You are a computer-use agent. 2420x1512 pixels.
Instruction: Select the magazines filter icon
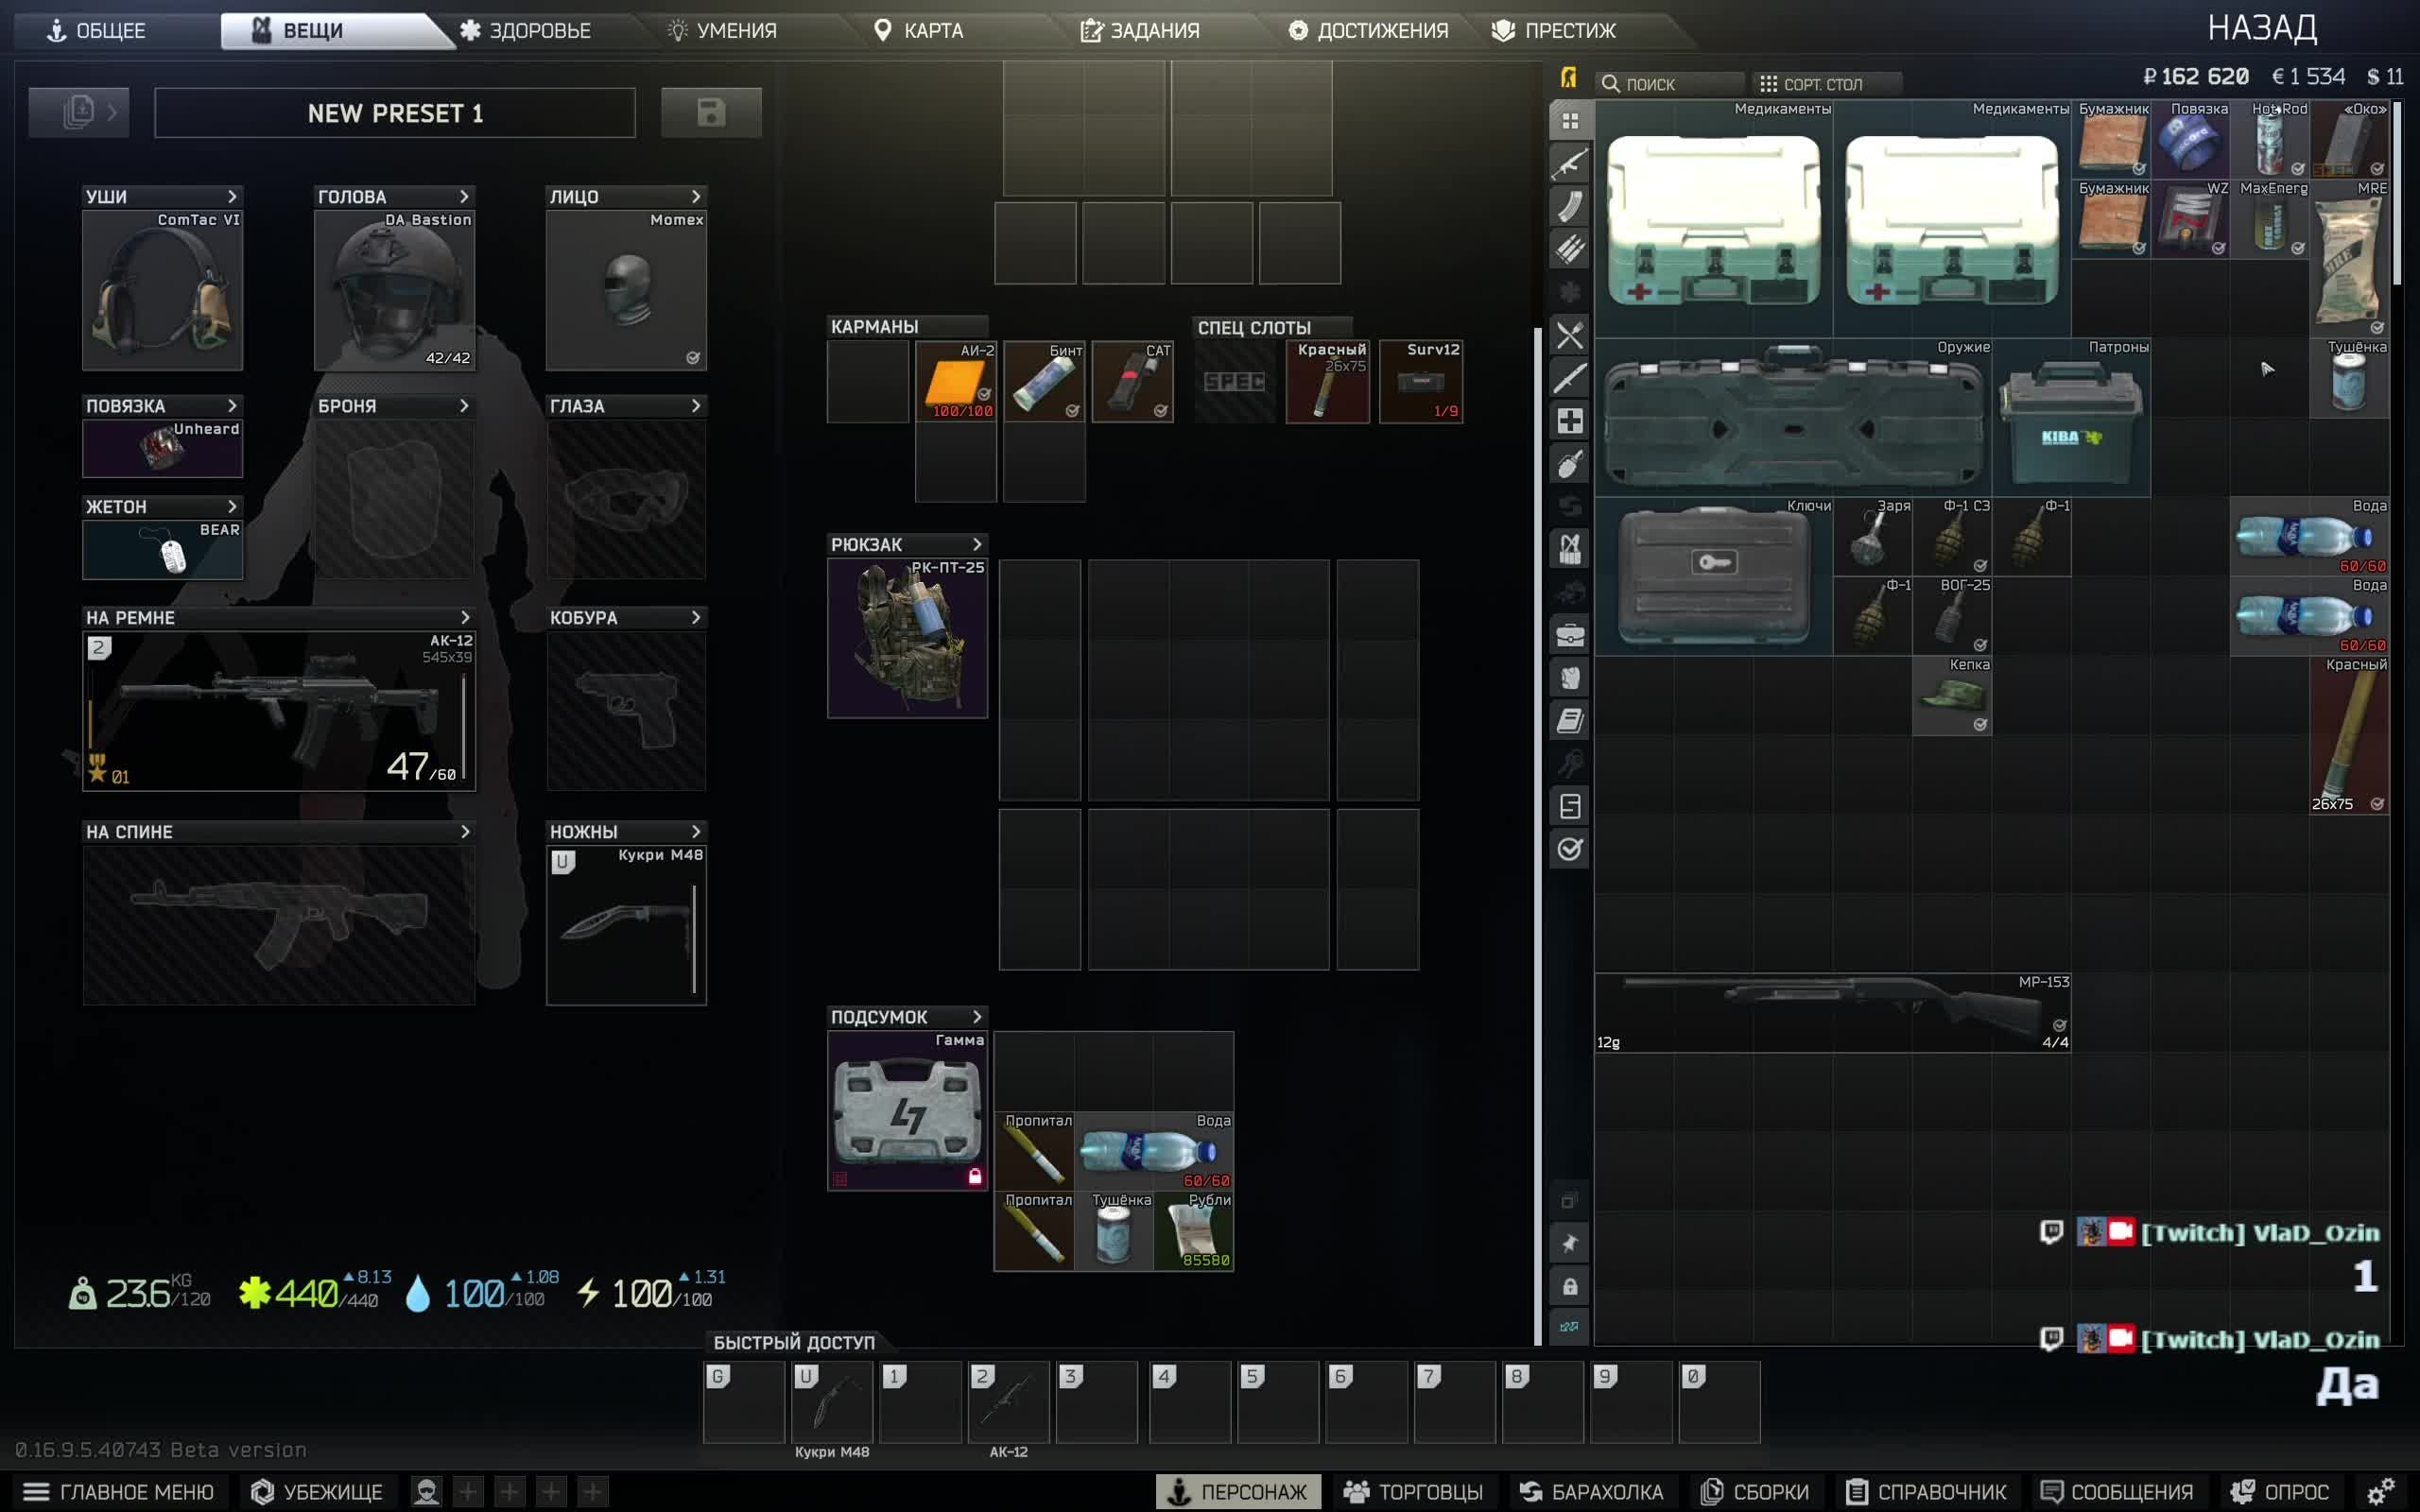1569,206
